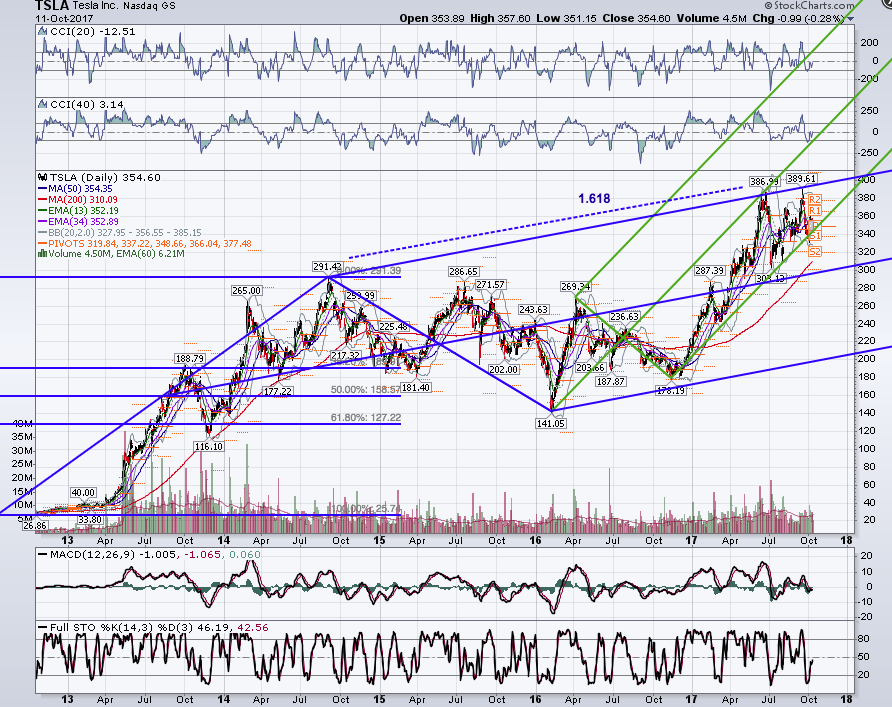Select the EMA(13) 352.19 legend entry
Screen dimensions: 892x707
tap(83, 210)
